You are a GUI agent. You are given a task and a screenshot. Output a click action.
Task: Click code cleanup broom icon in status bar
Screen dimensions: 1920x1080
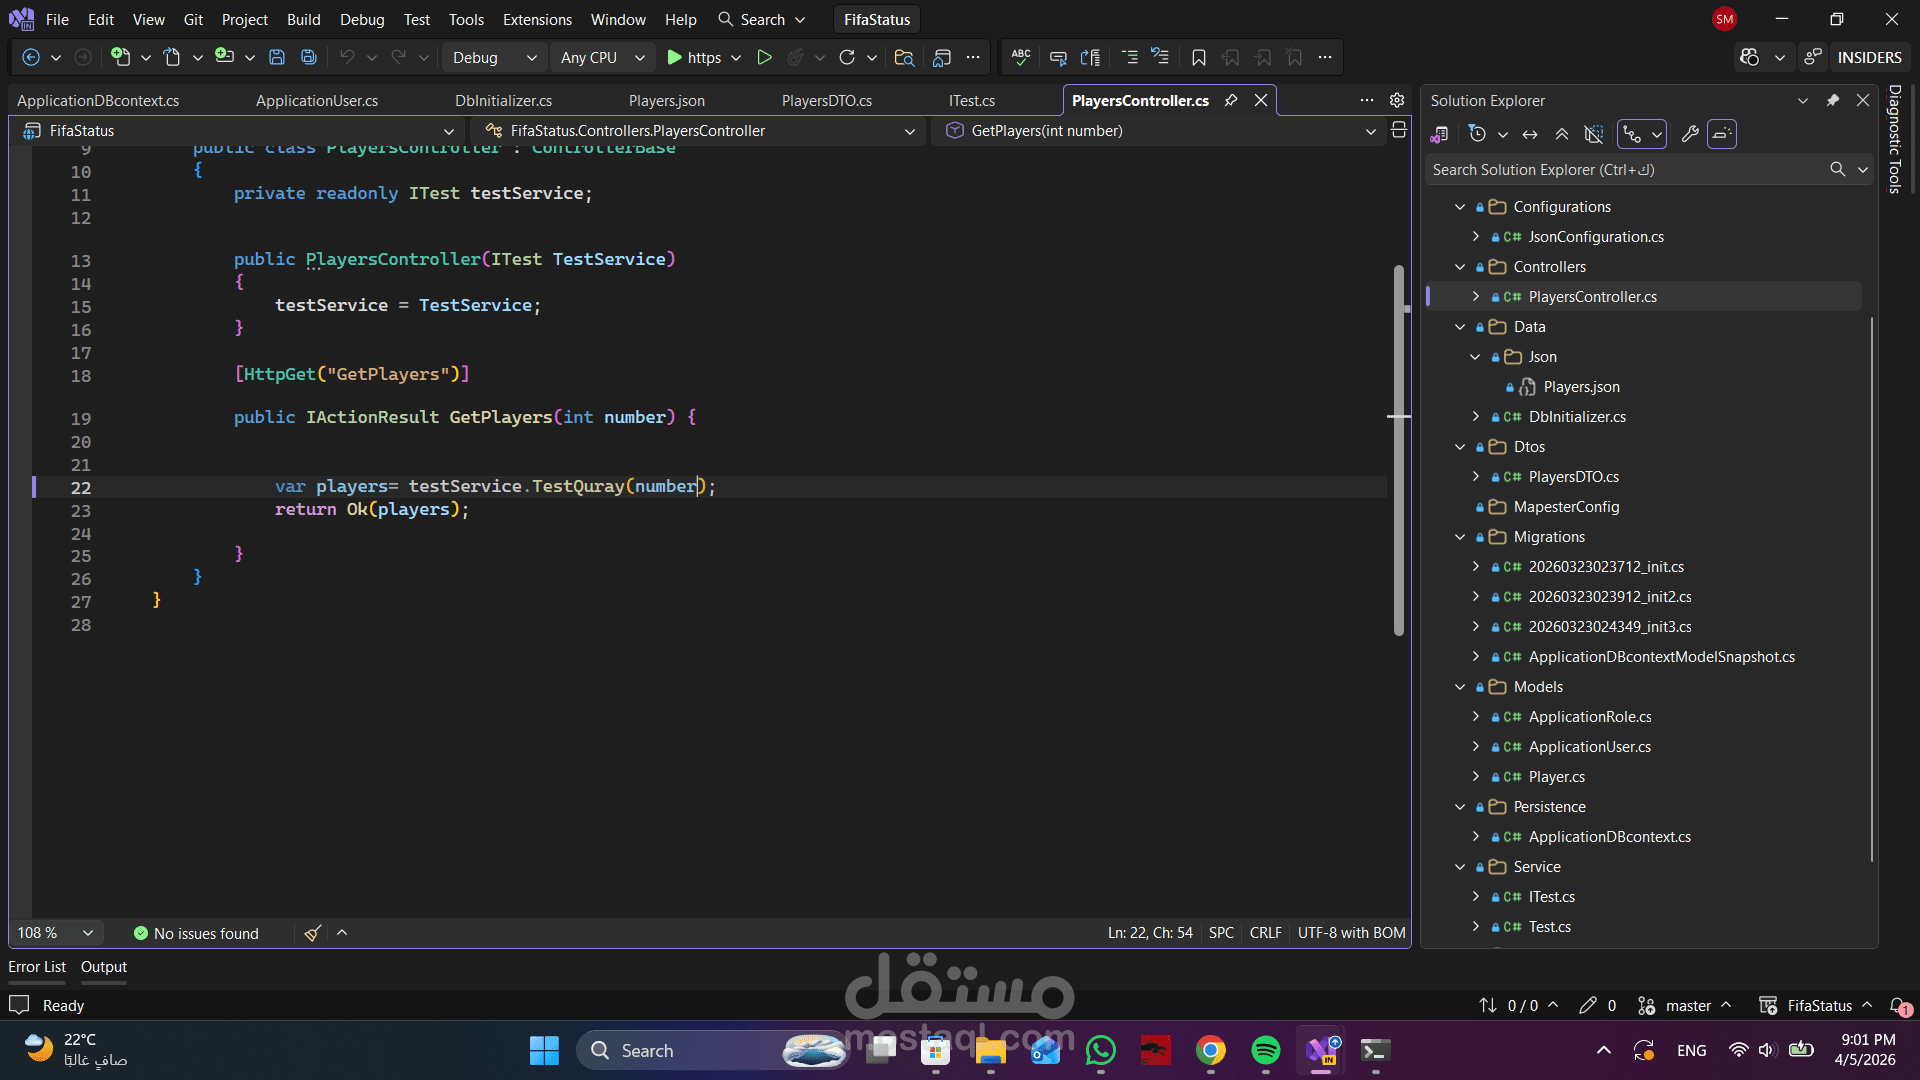point(312,933)
